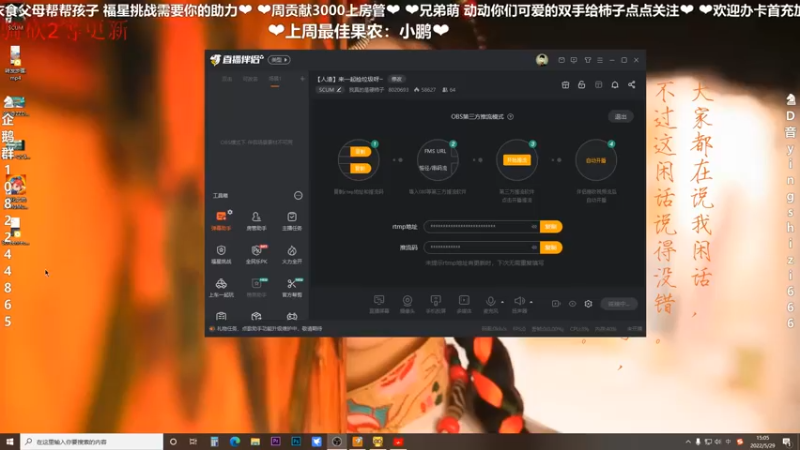The width and height of the screenshot is (800, 450).
Task: Edit the SCUM game category tag
Action: (330, 90)
